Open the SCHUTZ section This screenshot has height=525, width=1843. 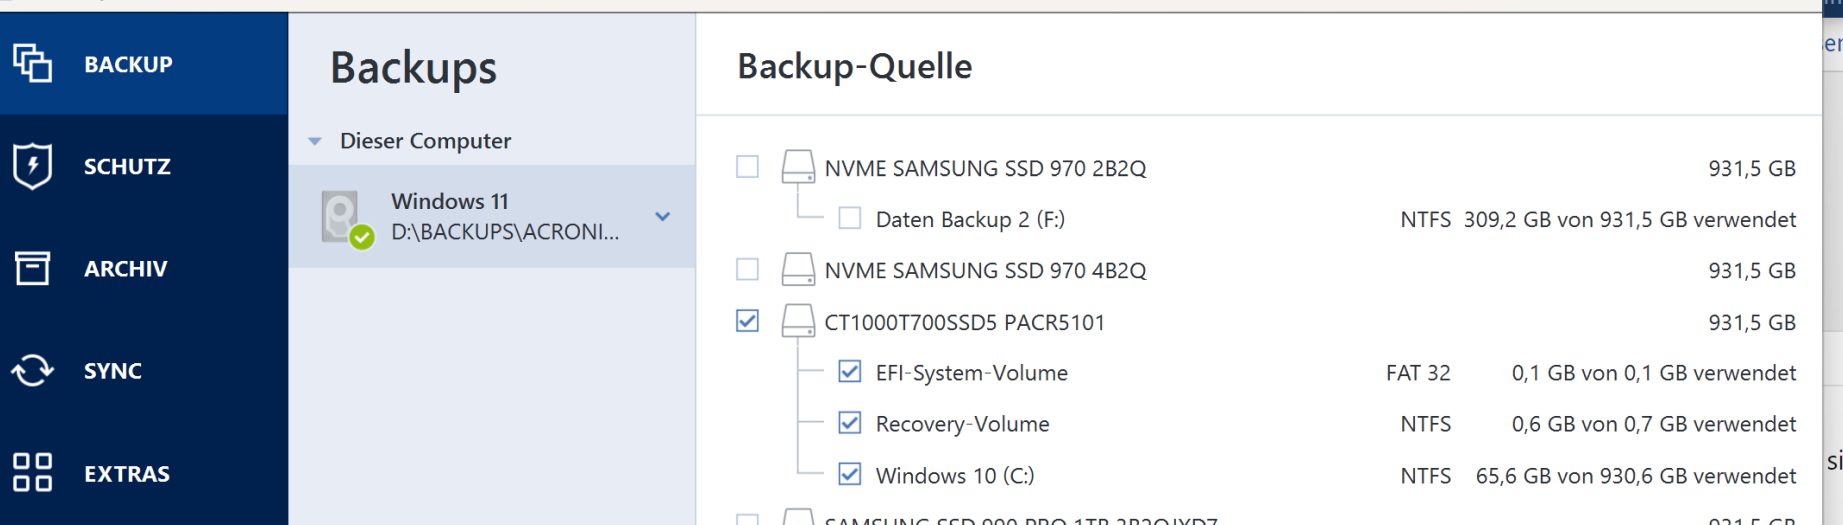pyautogui.click(x=127, y=167)
